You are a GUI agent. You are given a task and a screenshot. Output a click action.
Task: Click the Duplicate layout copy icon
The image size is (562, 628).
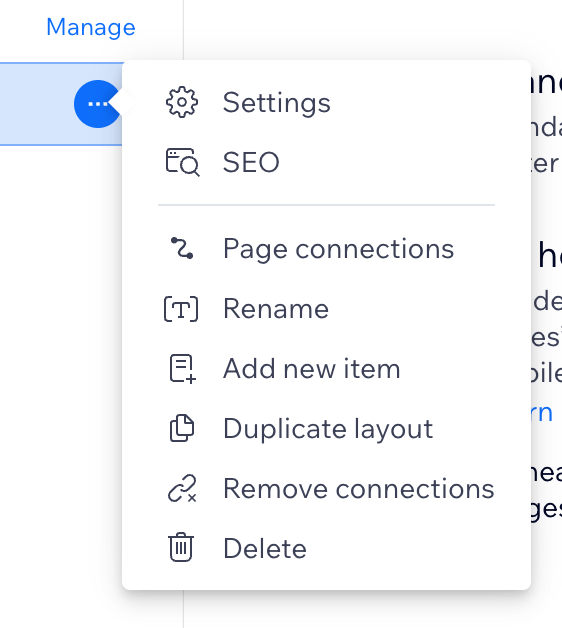pyautogui.click(x=182, y=428)
